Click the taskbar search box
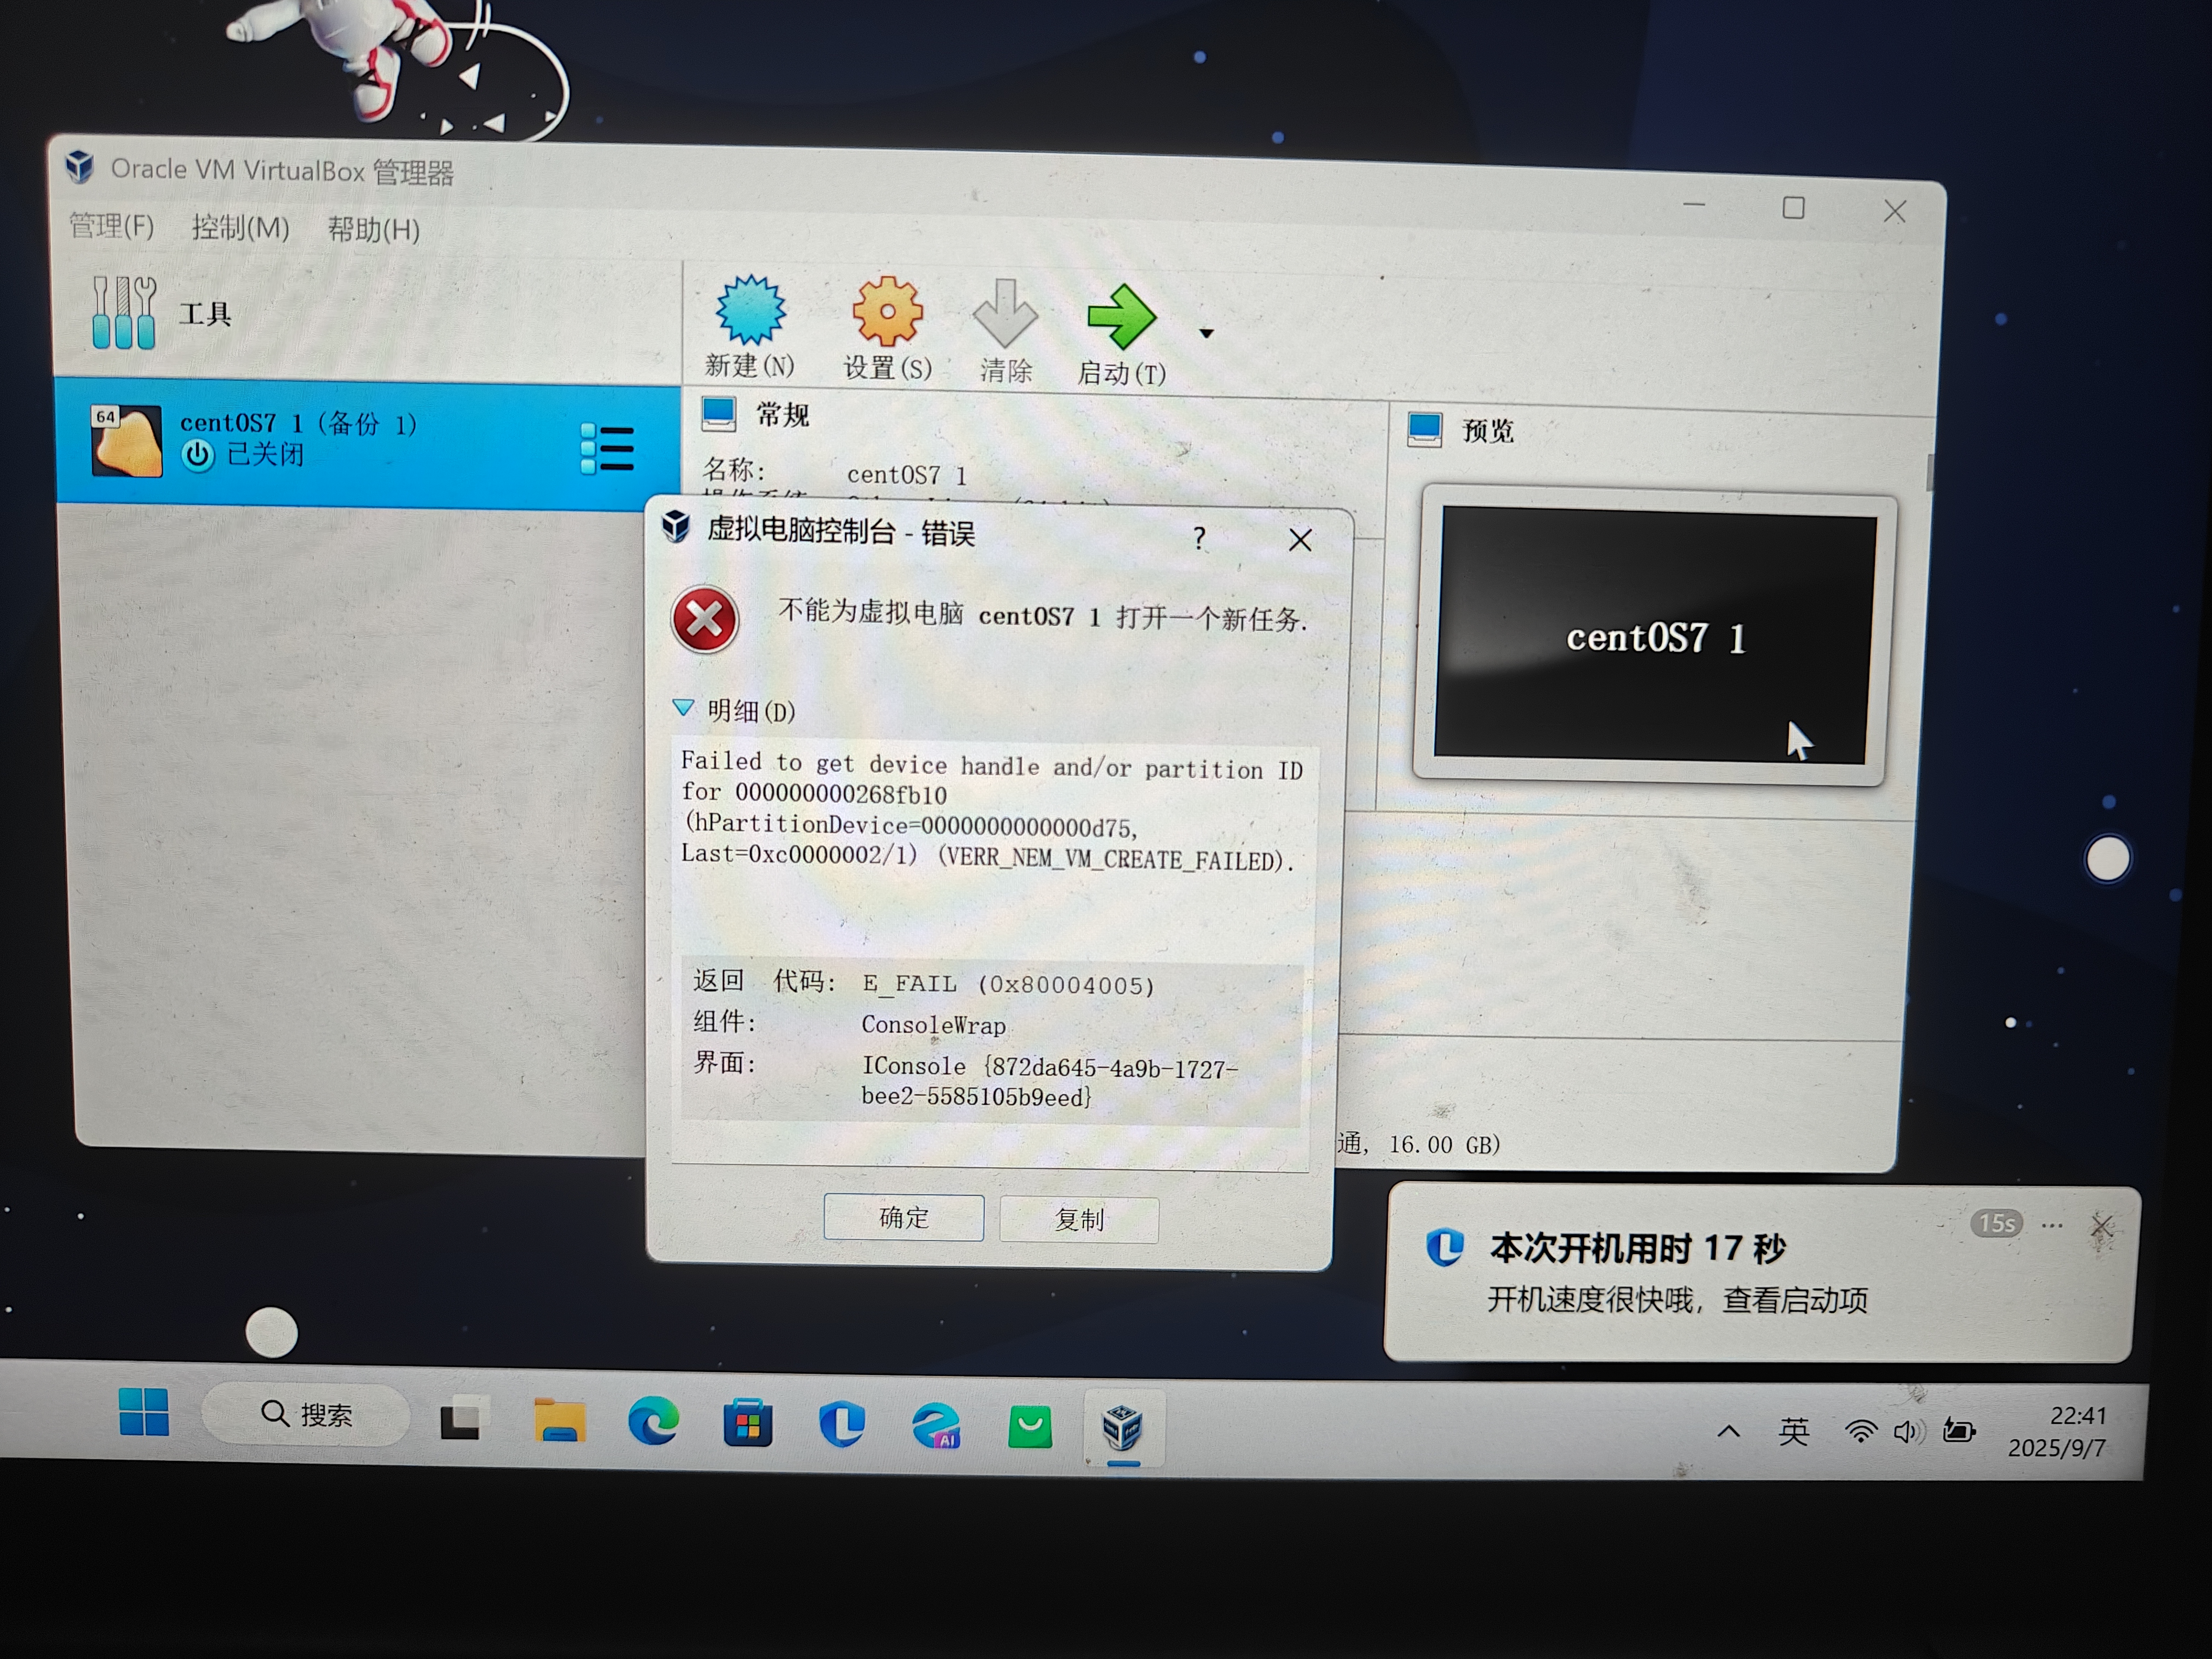The height and width of the screenshot is (1659, 2212). tap(306, 1414)
